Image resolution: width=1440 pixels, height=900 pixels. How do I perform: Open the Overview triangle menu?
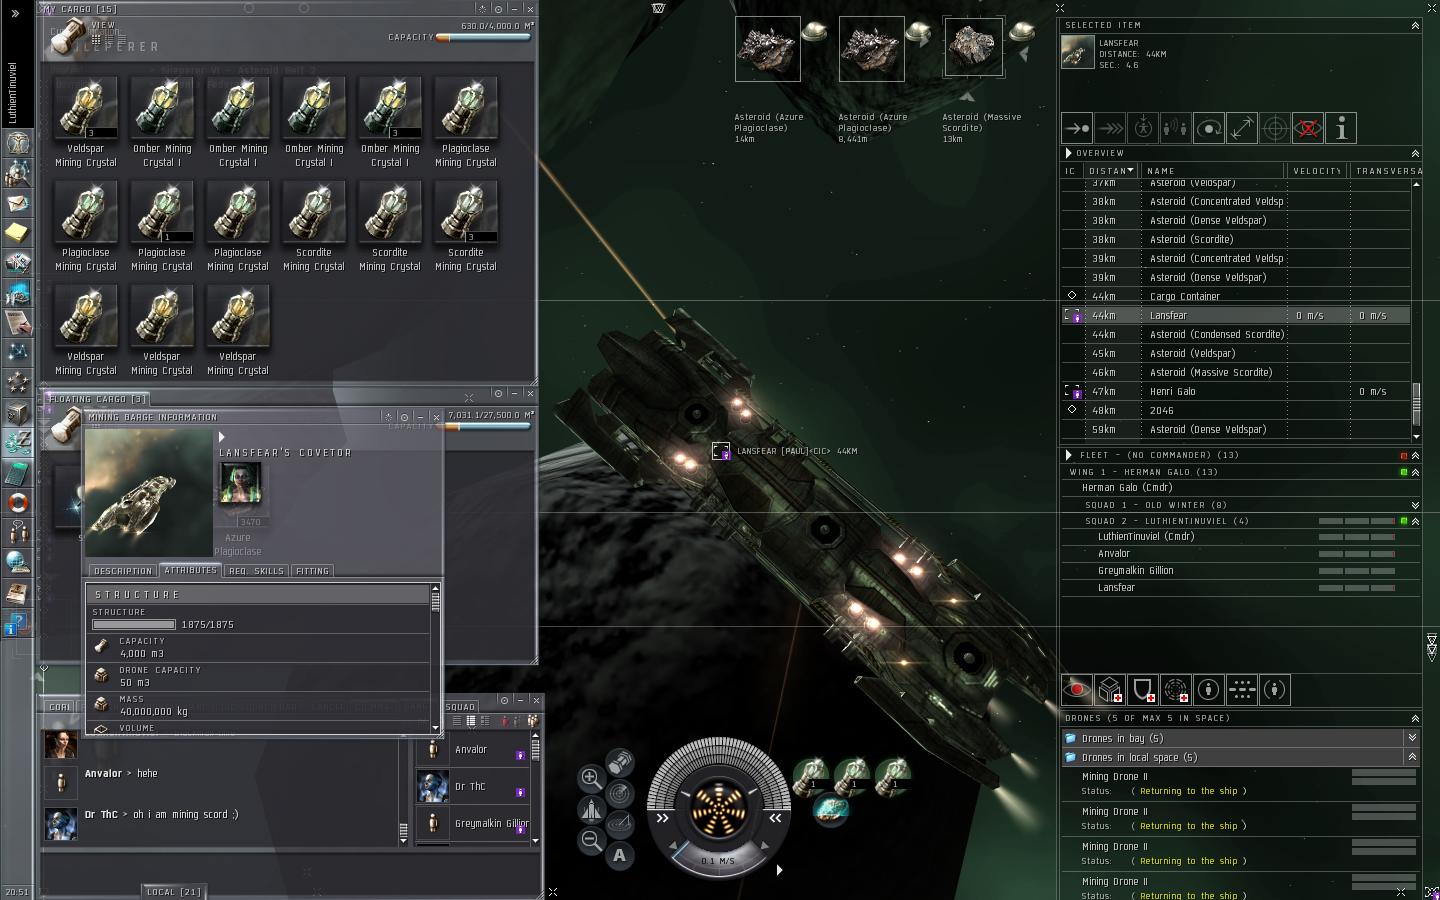coord(1069,153)
